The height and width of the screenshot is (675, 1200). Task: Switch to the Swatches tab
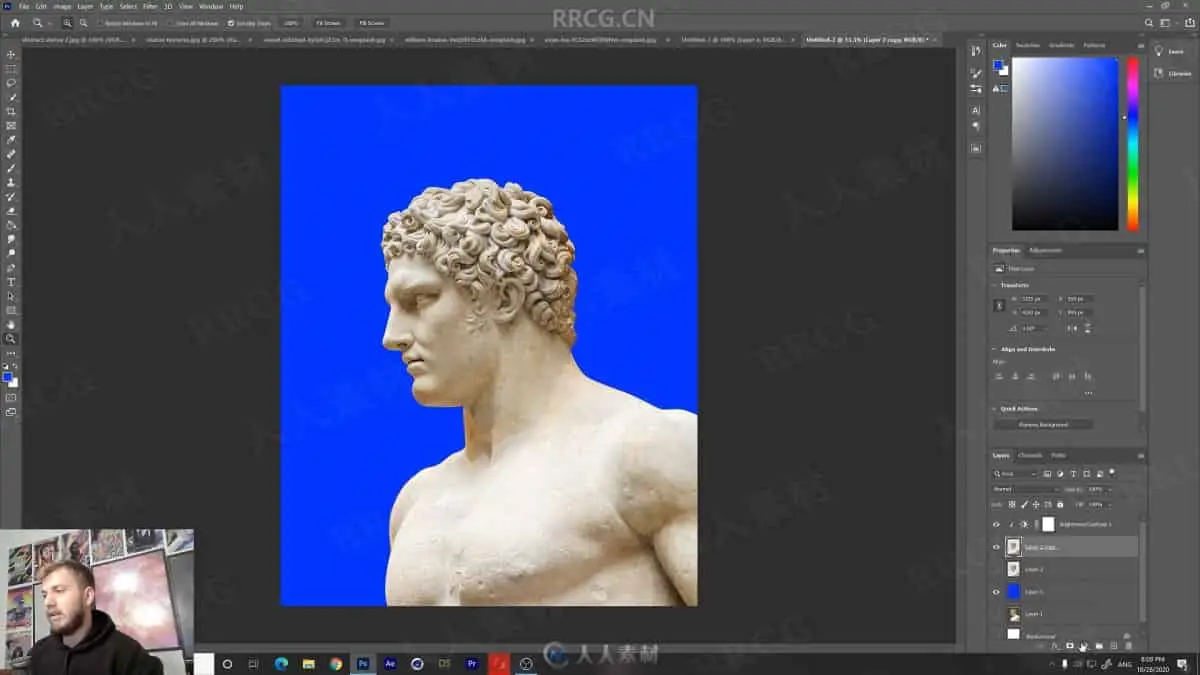pos(1028,45)
